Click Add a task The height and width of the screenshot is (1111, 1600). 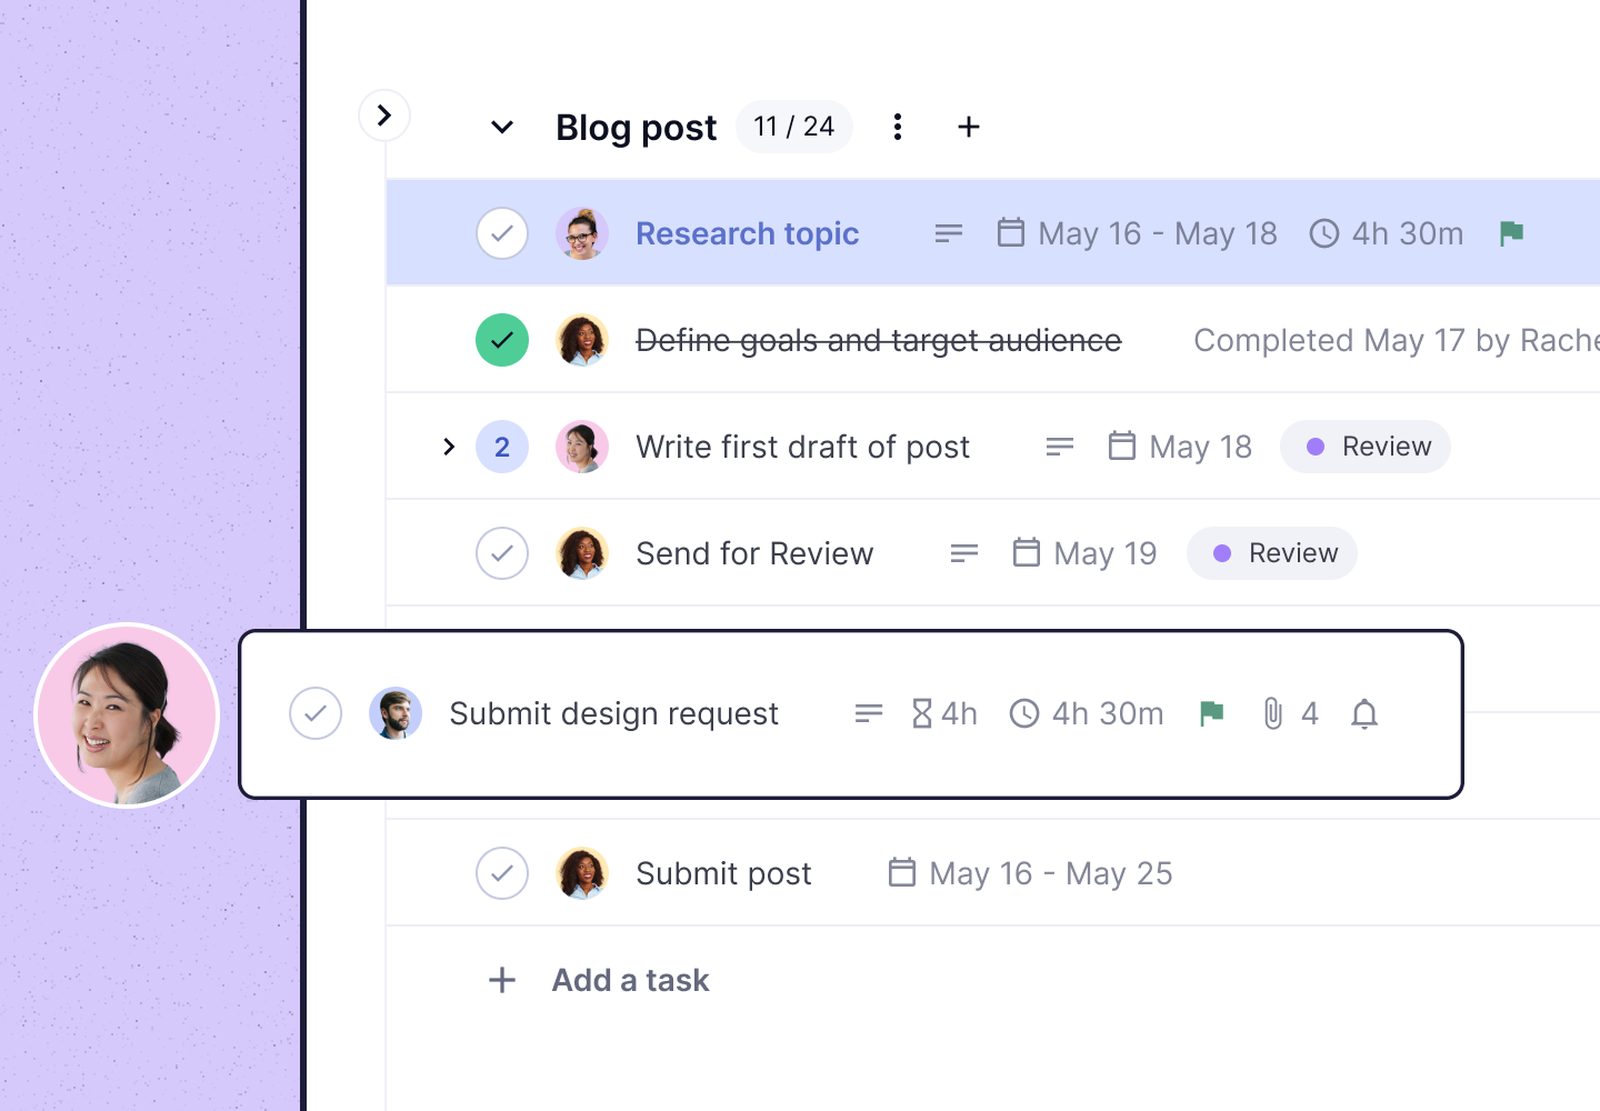(629, 980)
